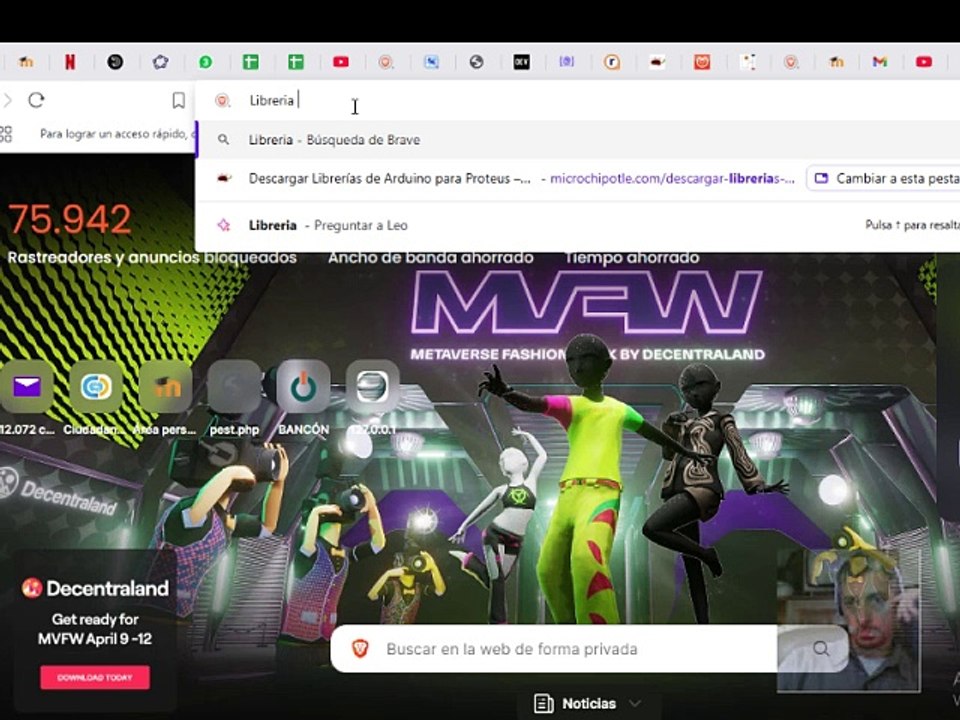Click the magnifier search button in search box

click(821, 649)
